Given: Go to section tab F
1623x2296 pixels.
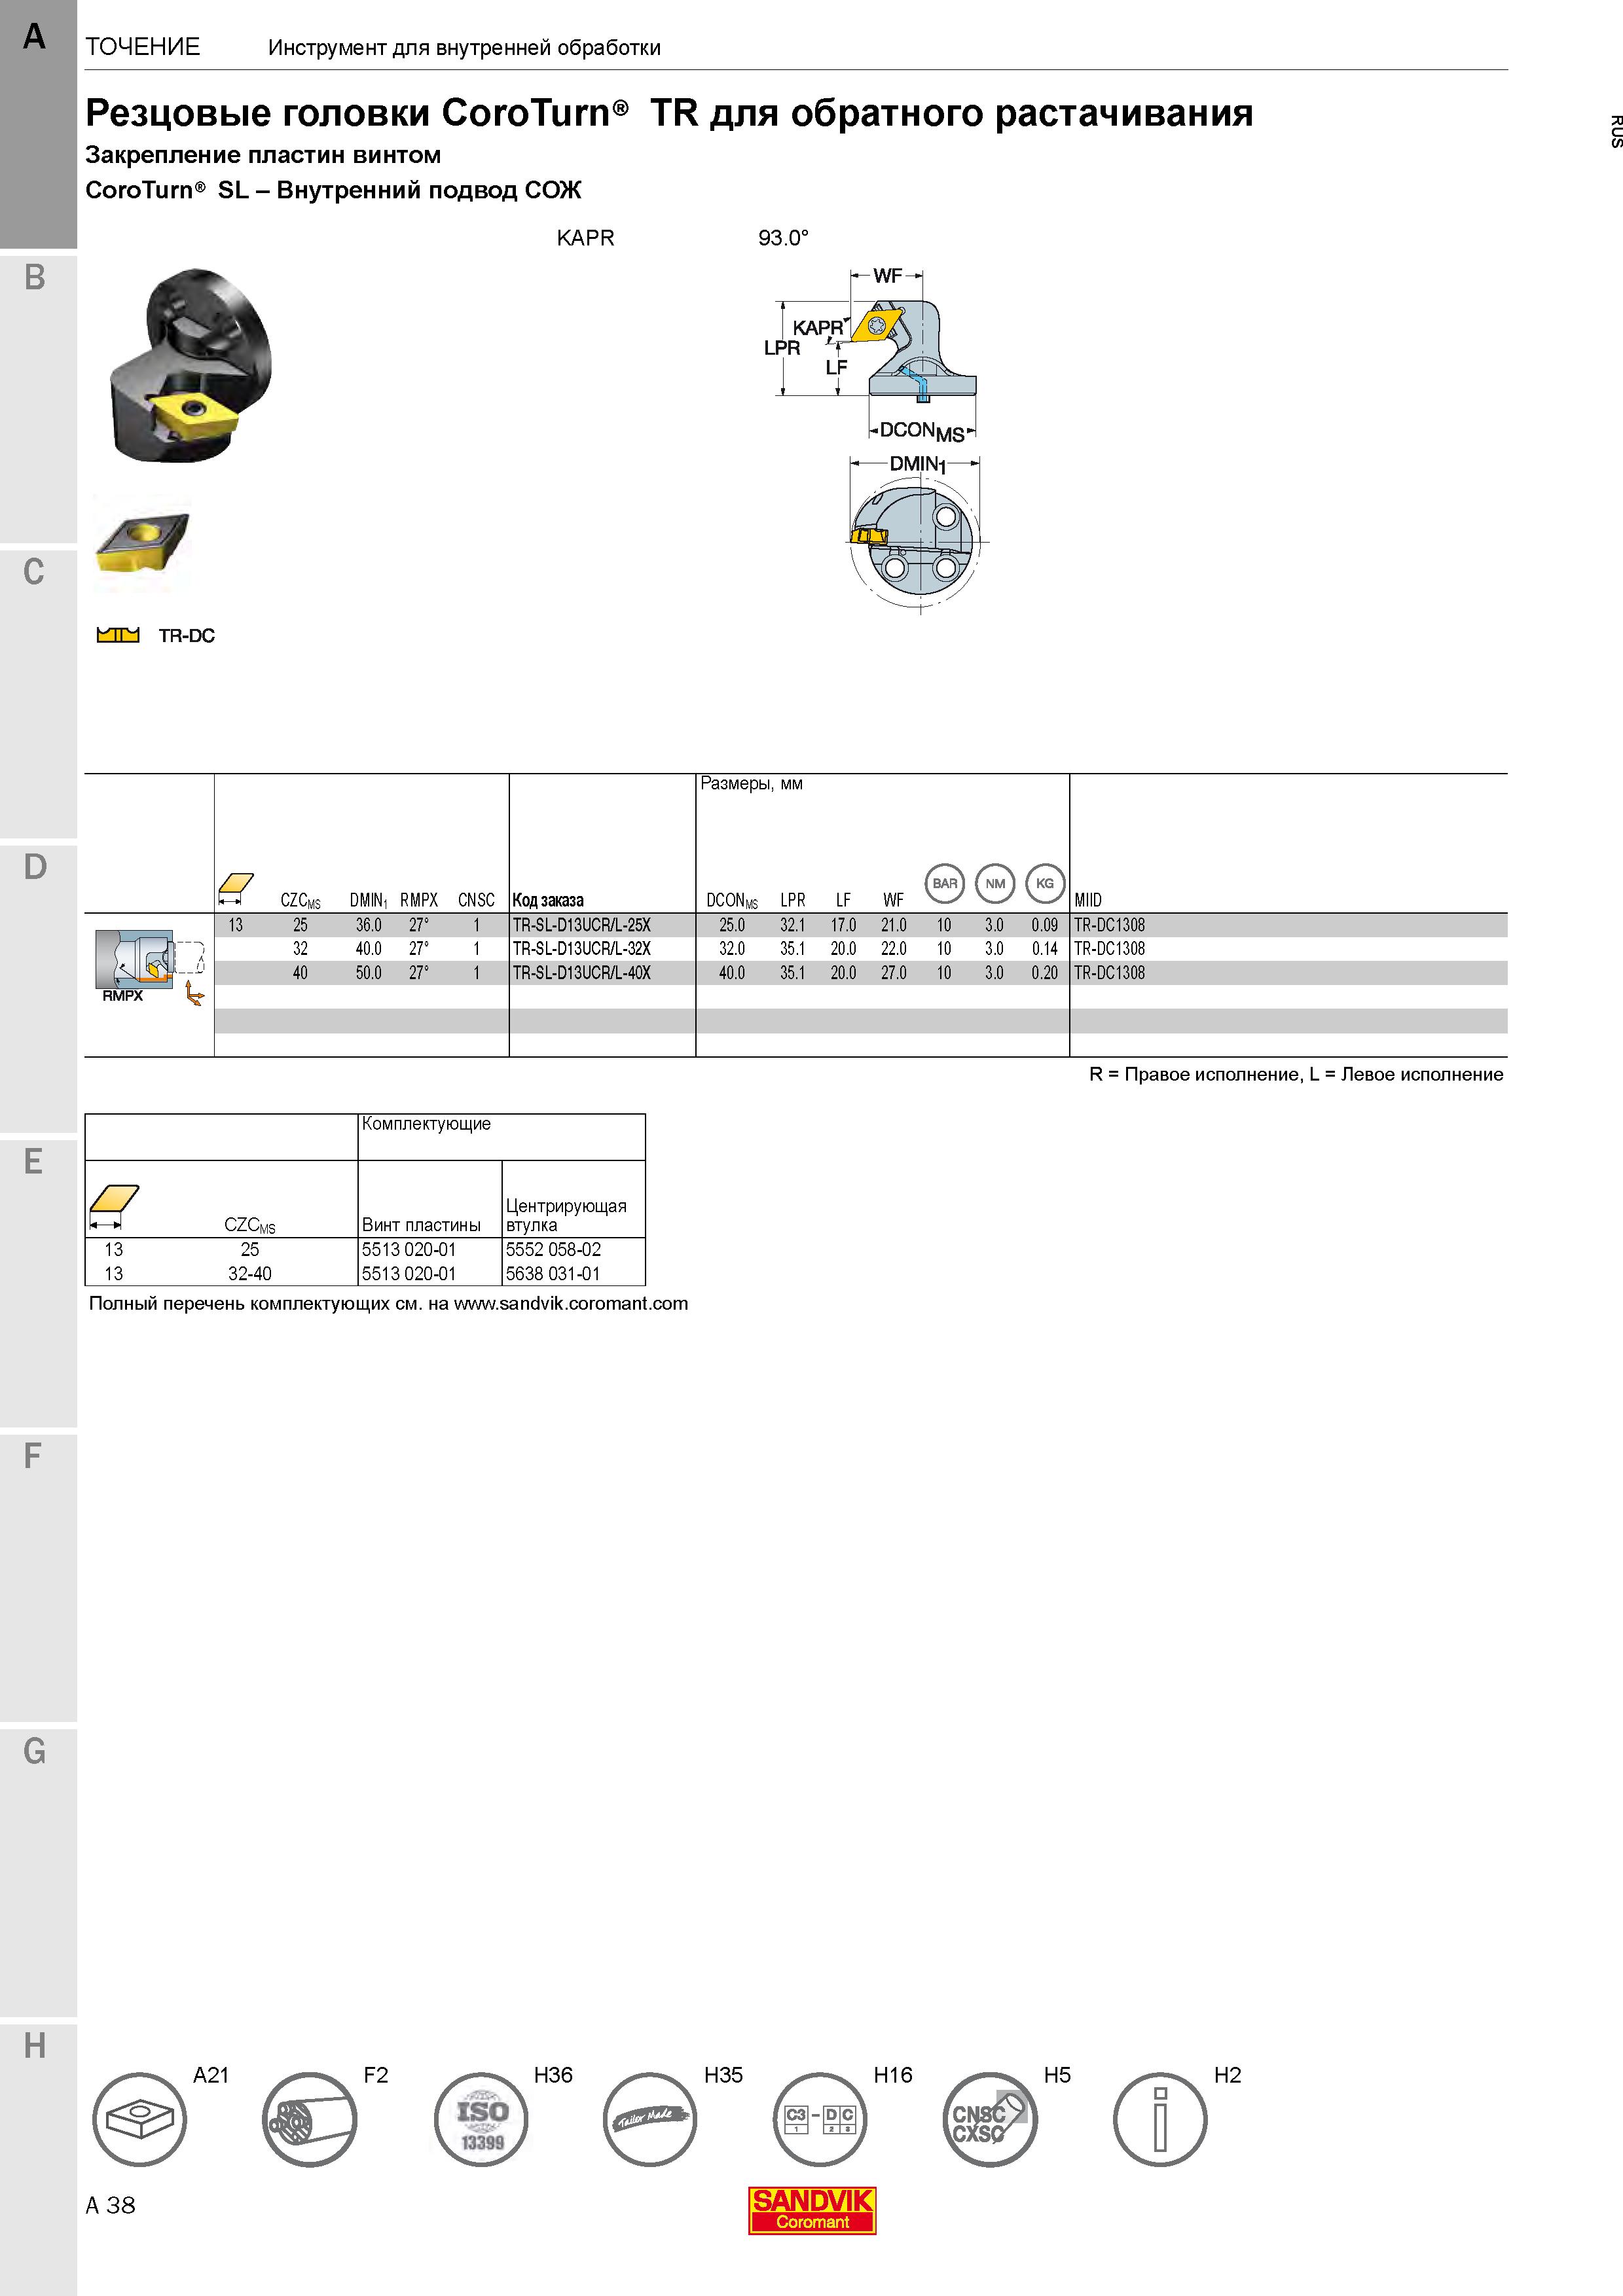Looking at the screenshot, I should pos(38,1578).
